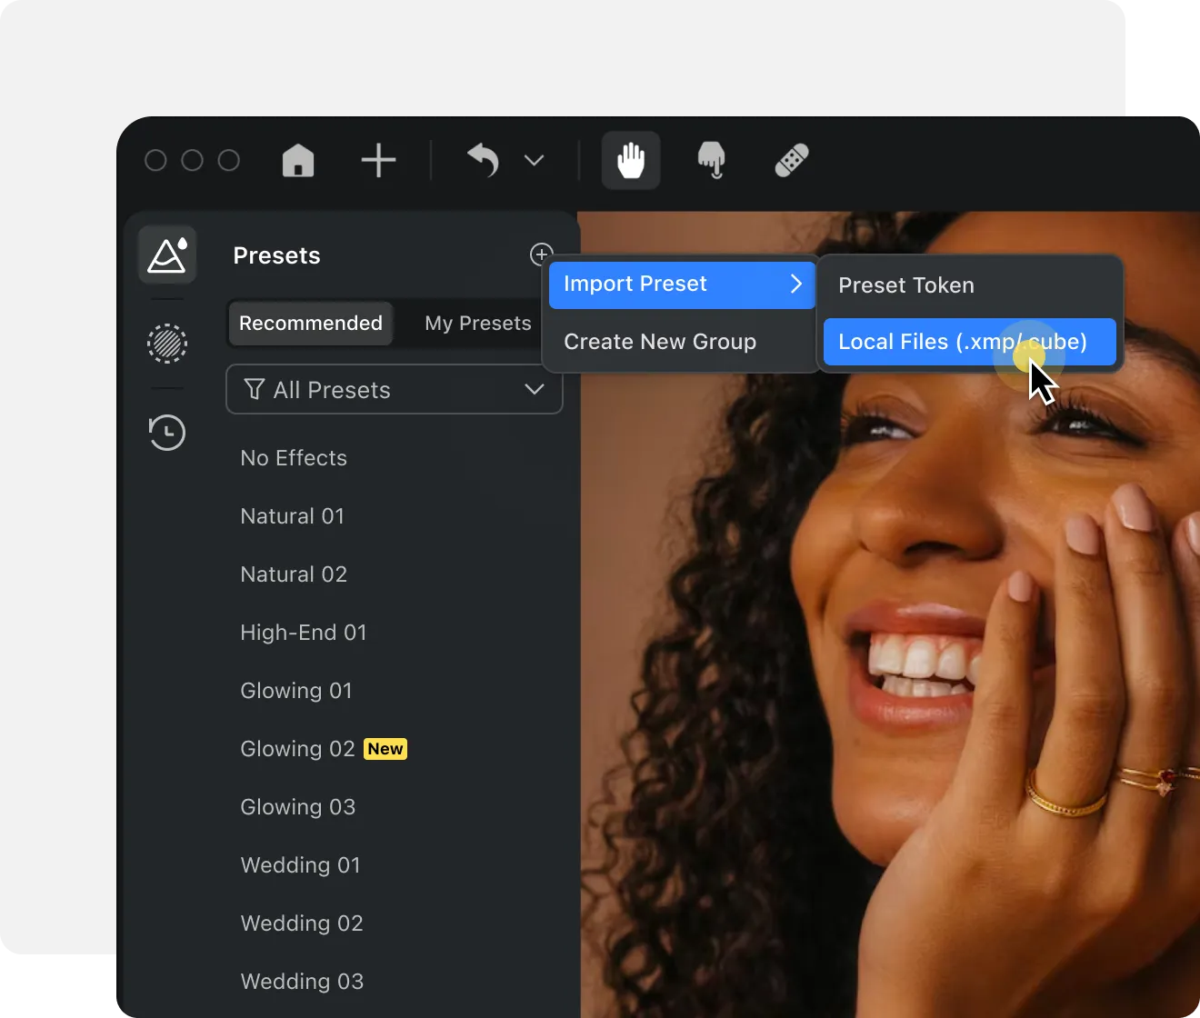Open the Presets panel sidebar icon
This screenshot has width=1200, height=1018.
(x=167, y=255)
